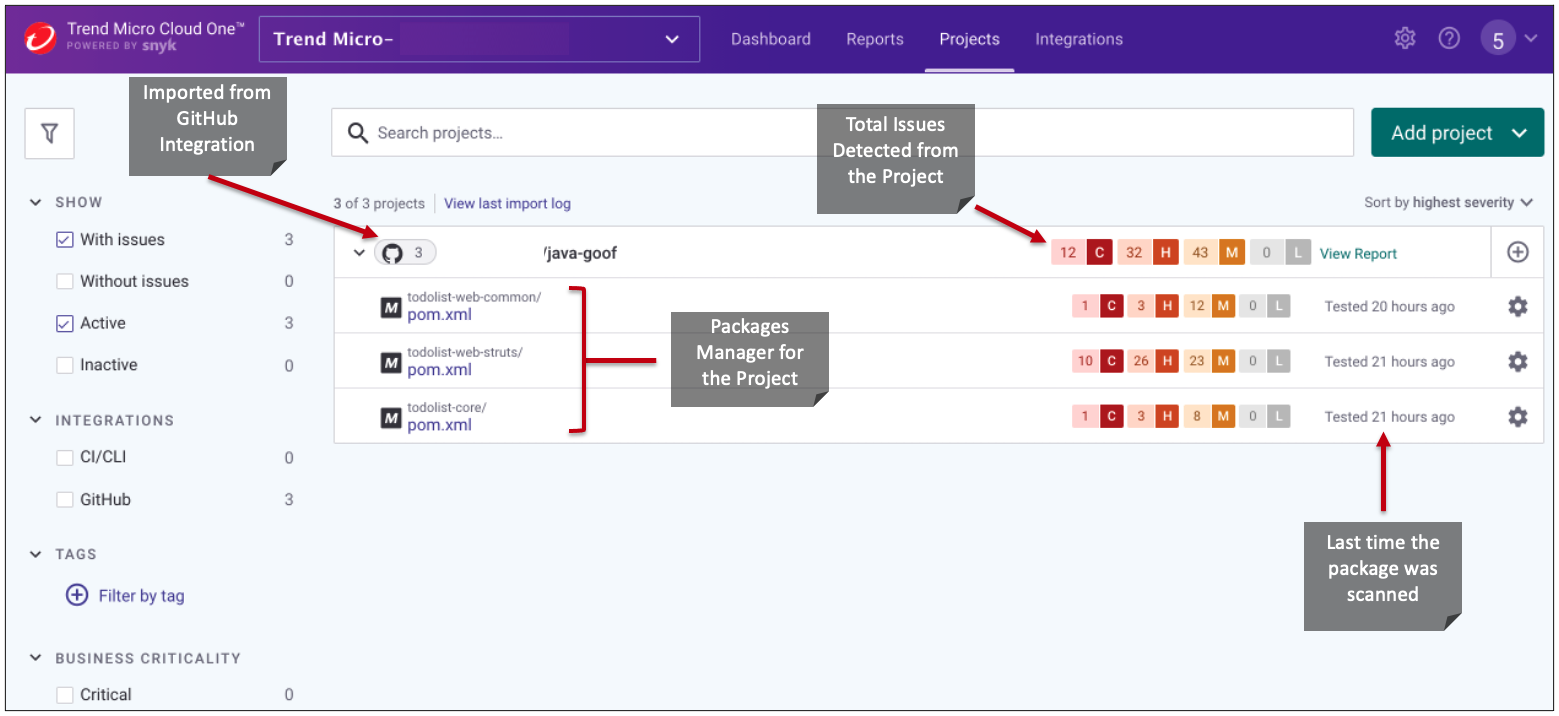This screenshot has height=716, width=1559.
Task: Collapse the BUSINESS CRITICALITY section
Action: coord(36,658)
